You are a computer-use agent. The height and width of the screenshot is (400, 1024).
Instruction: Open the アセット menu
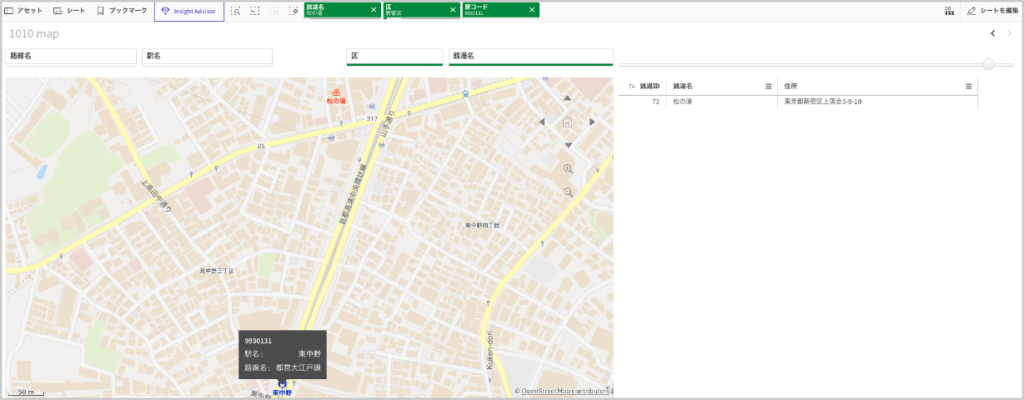pos(24,10)
